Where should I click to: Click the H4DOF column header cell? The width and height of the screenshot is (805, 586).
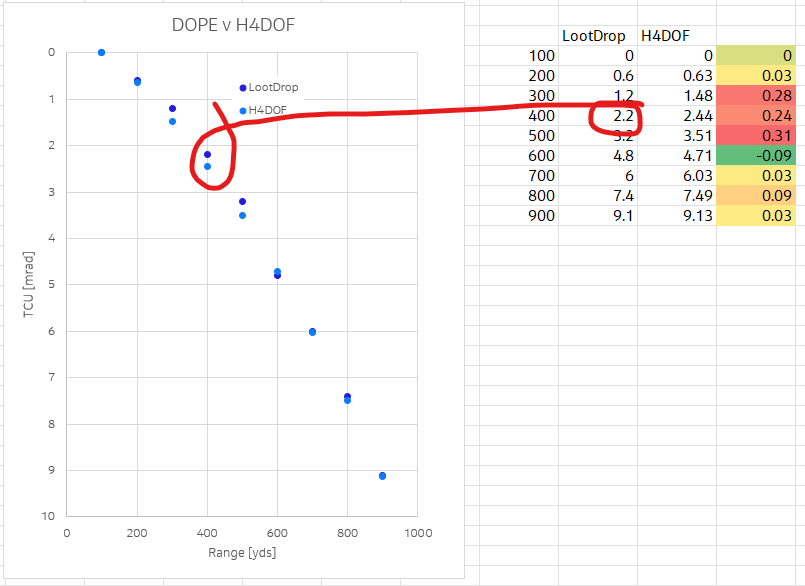665,36
